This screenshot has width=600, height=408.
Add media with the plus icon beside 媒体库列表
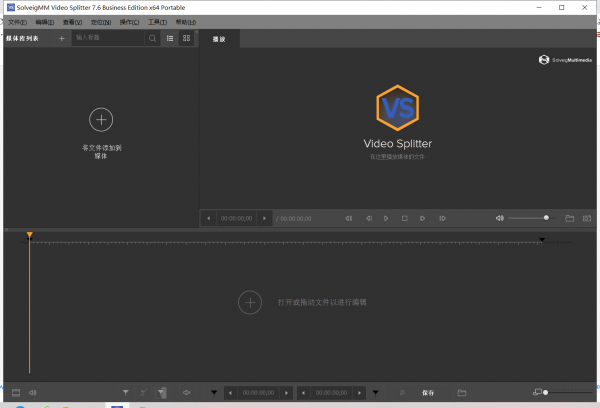point(62,38)
